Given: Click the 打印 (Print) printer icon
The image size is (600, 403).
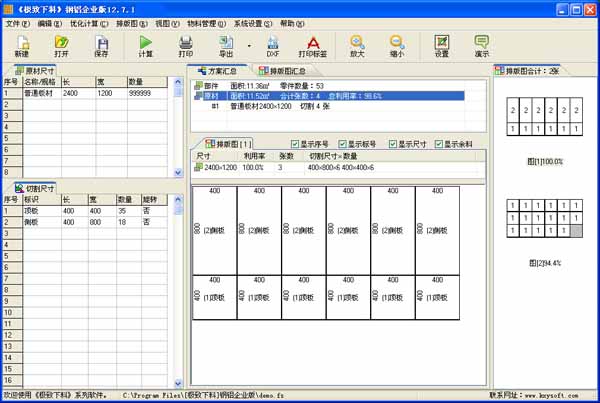Looking at the screenshot, I should point(186,46).
